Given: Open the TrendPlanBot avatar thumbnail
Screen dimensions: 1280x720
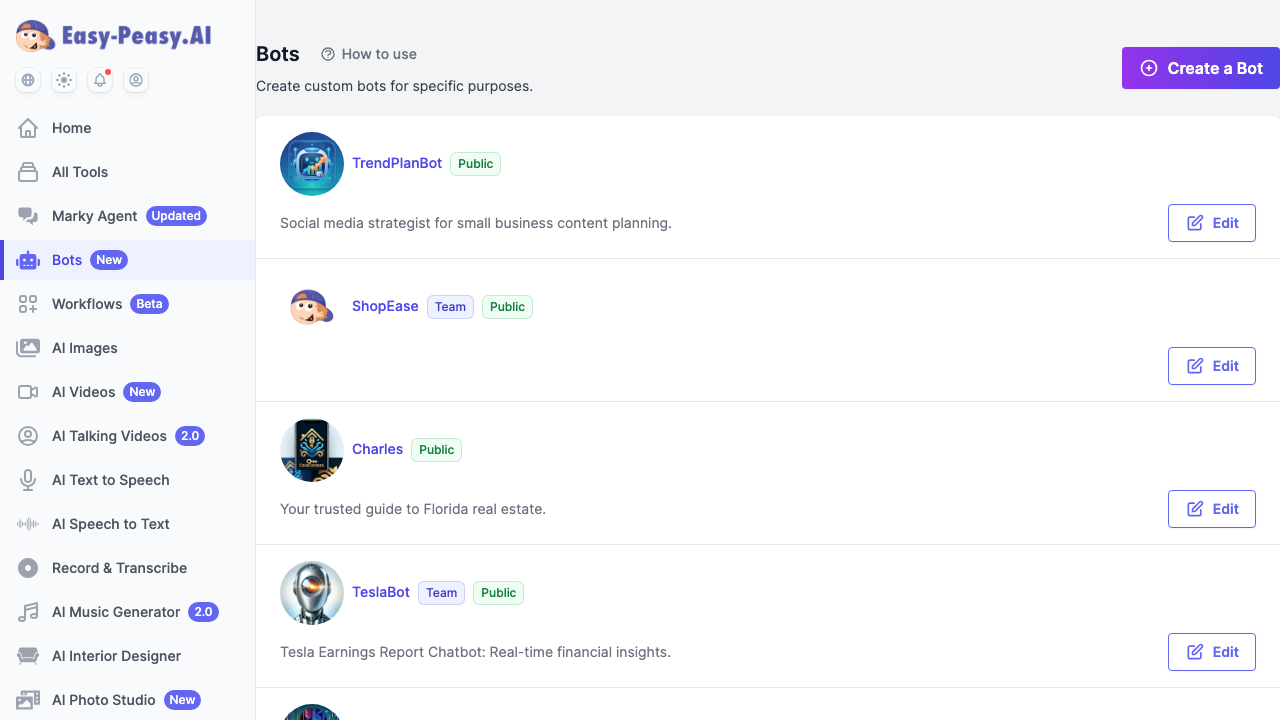Looking at the screenshot, I should 311,163.
